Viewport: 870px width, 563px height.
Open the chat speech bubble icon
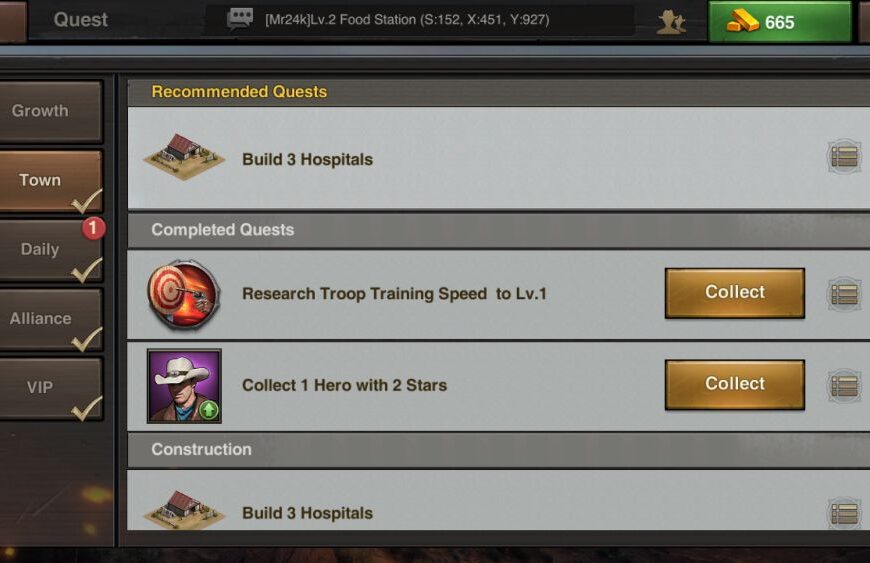point(240,19)
